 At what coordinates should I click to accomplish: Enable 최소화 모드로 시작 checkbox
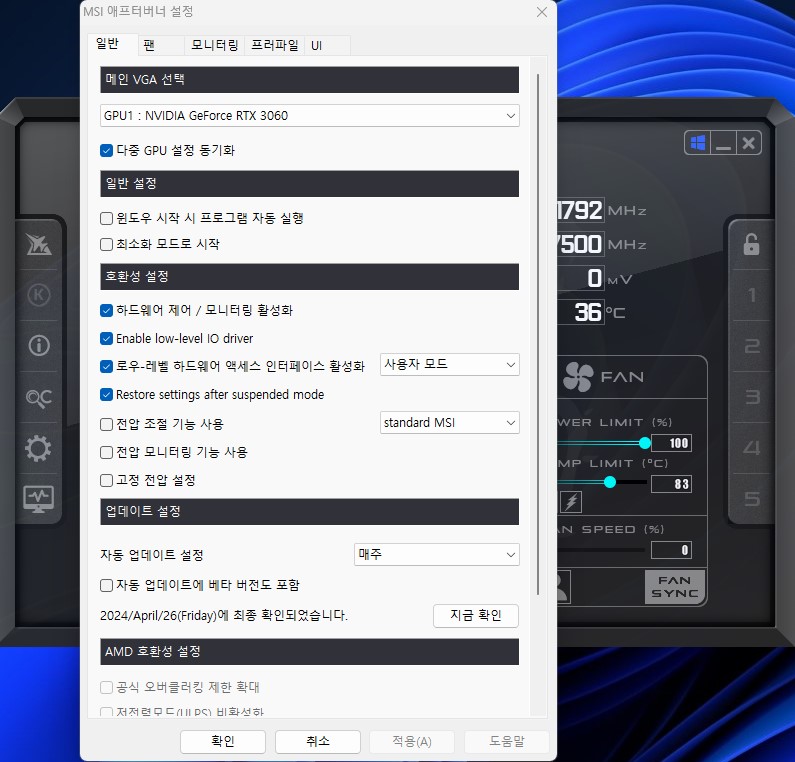(106, 244)
